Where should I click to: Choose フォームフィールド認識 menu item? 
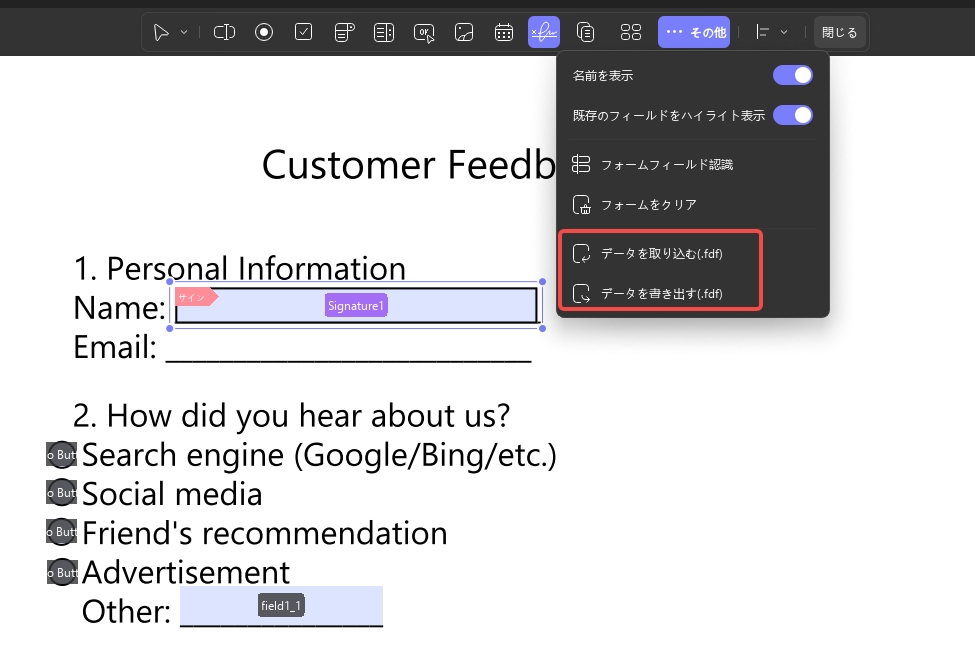[693, 165]
